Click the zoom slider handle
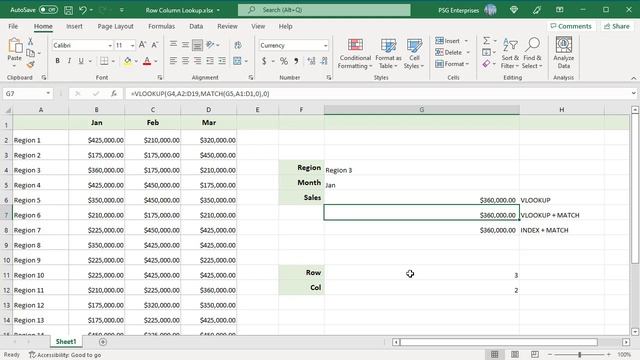 pos(580,354)
